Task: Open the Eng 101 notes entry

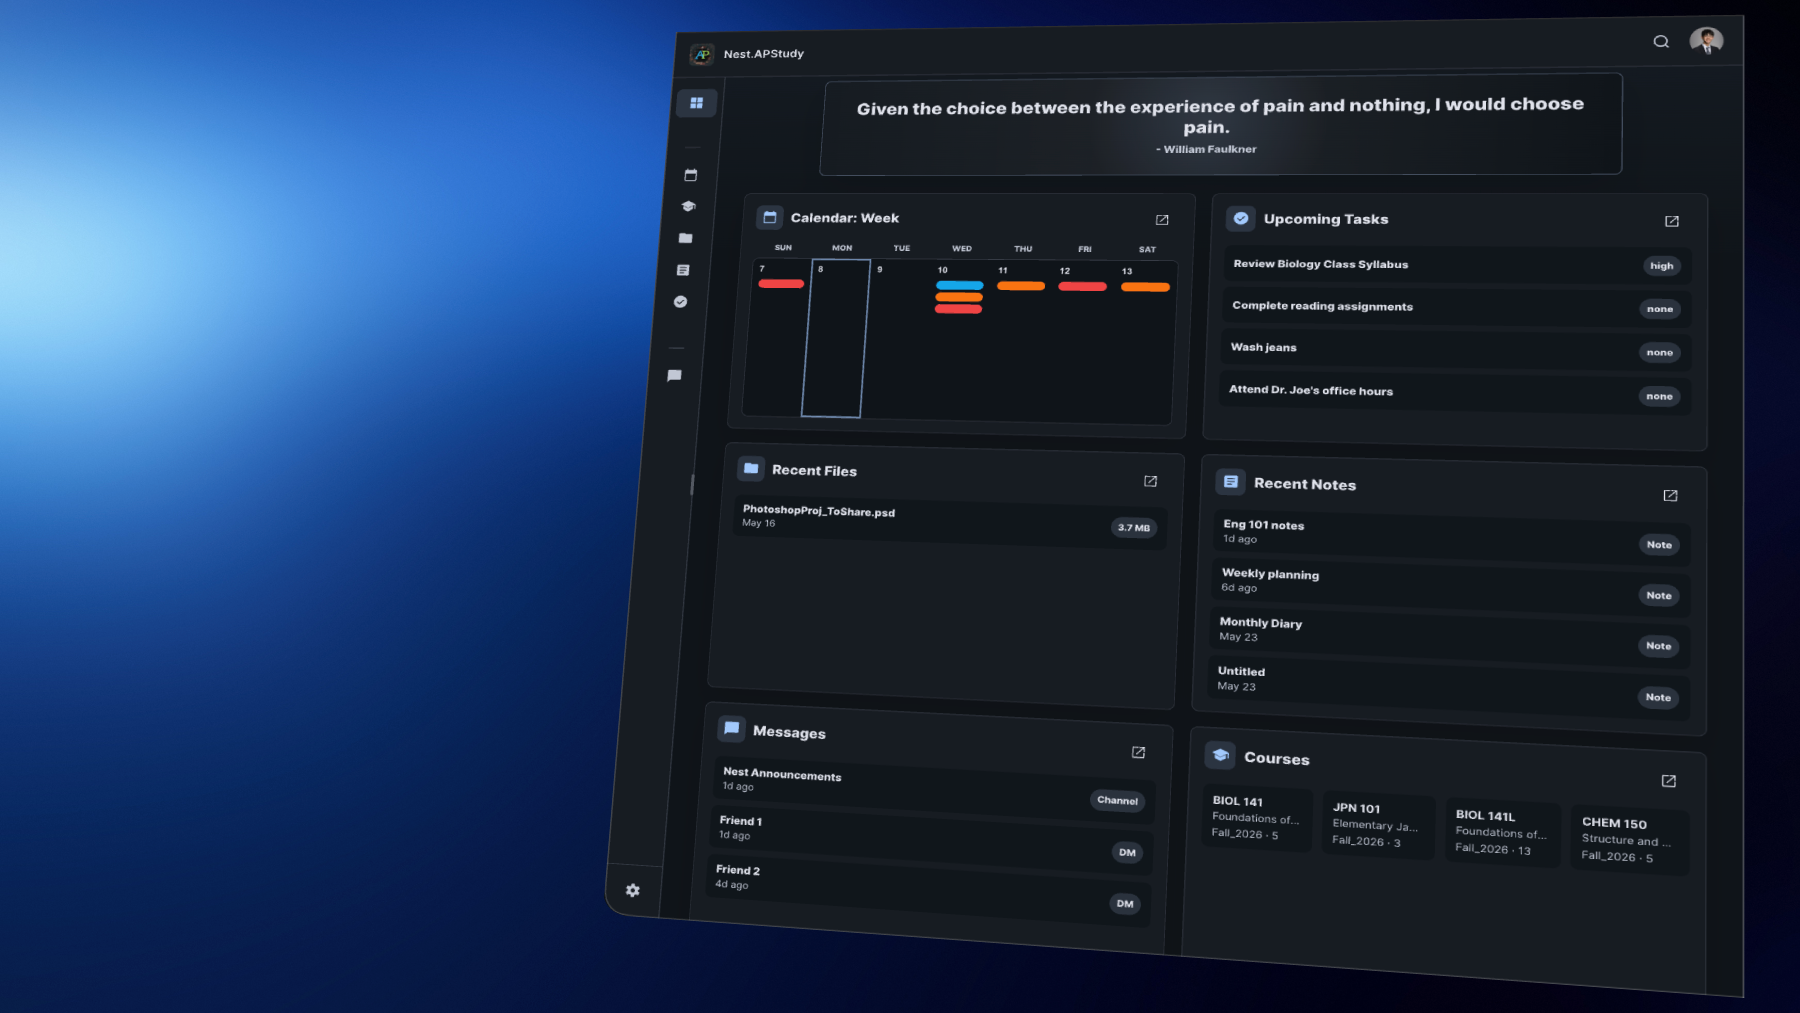Action: pos(1453,535)
